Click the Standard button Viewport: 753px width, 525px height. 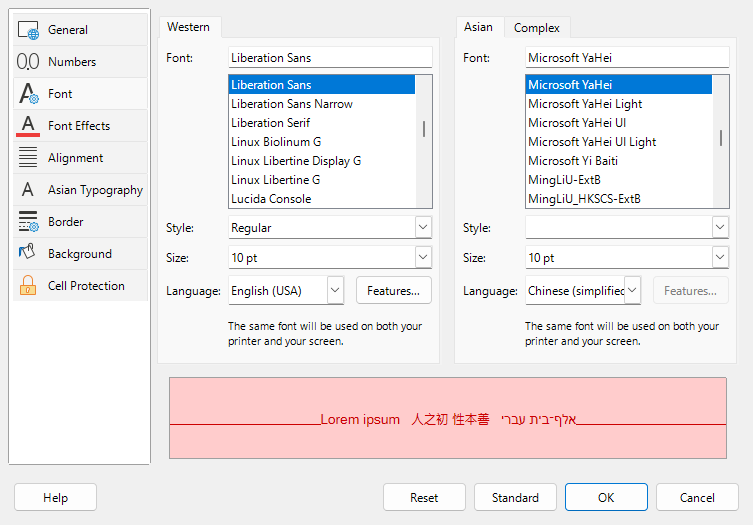point(515,498)
